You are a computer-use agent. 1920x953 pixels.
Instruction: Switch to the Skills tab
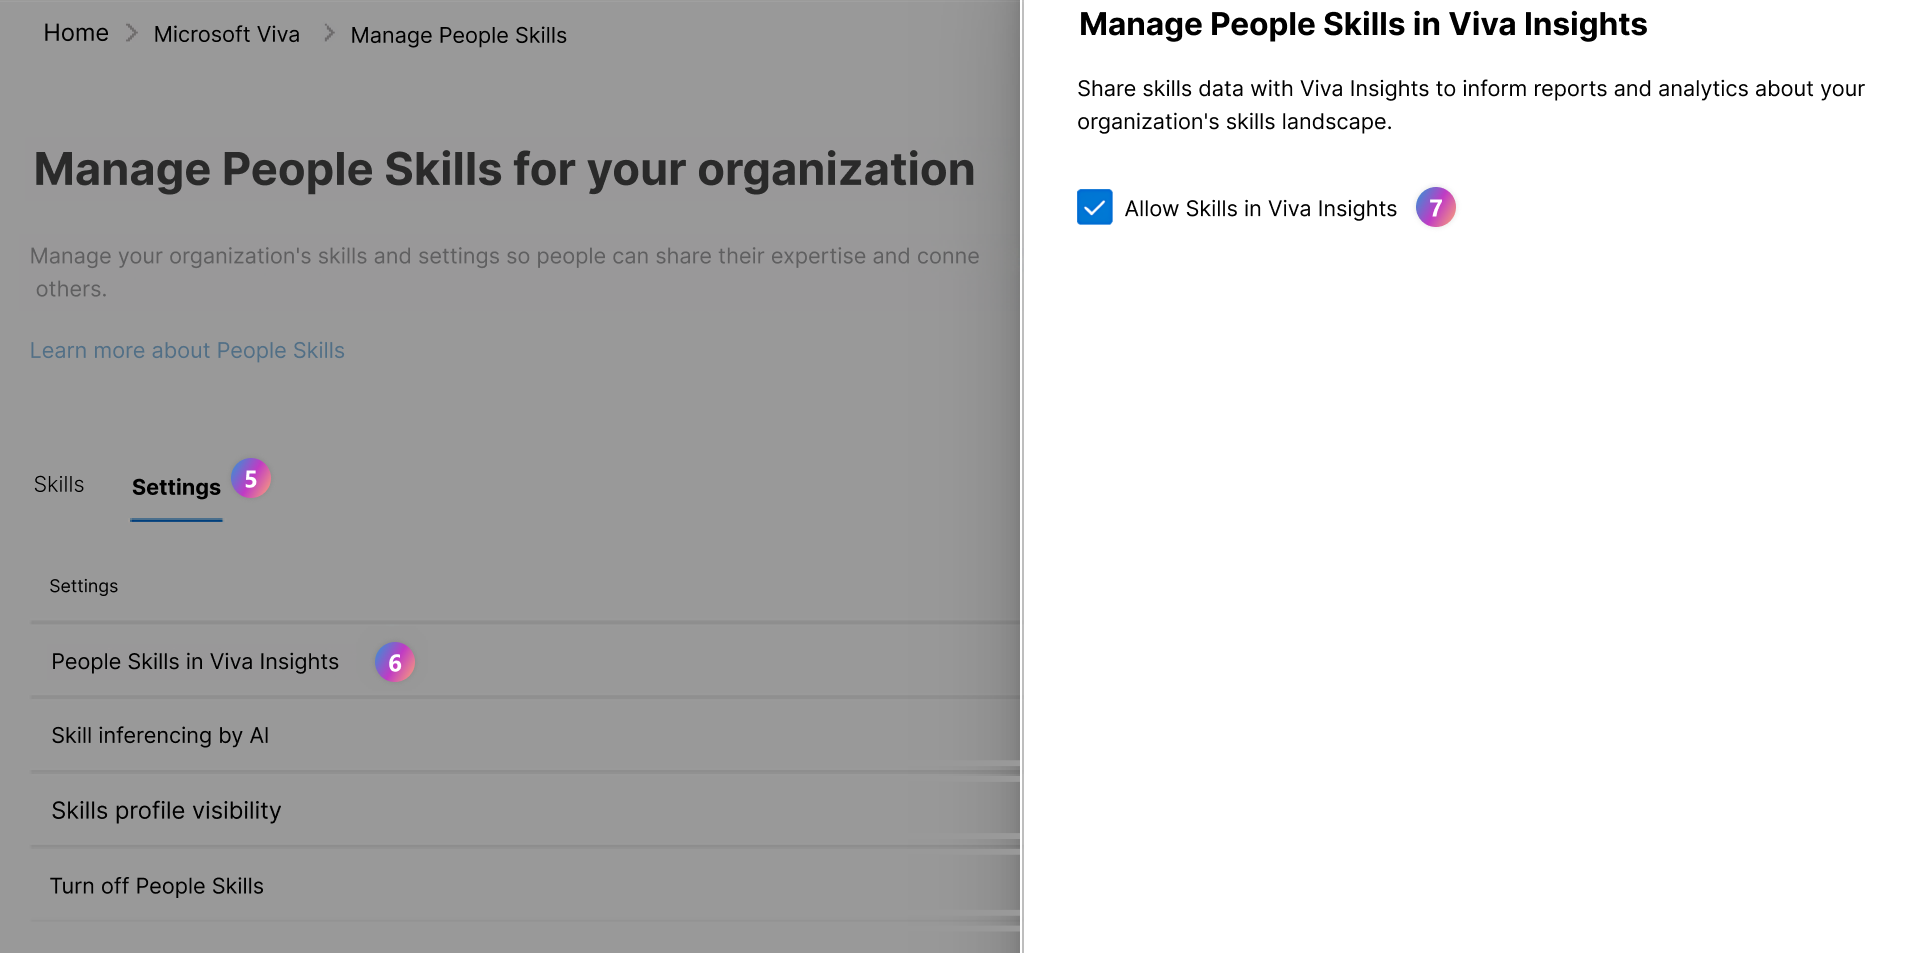pyautogui.click(x=58, y=484)
